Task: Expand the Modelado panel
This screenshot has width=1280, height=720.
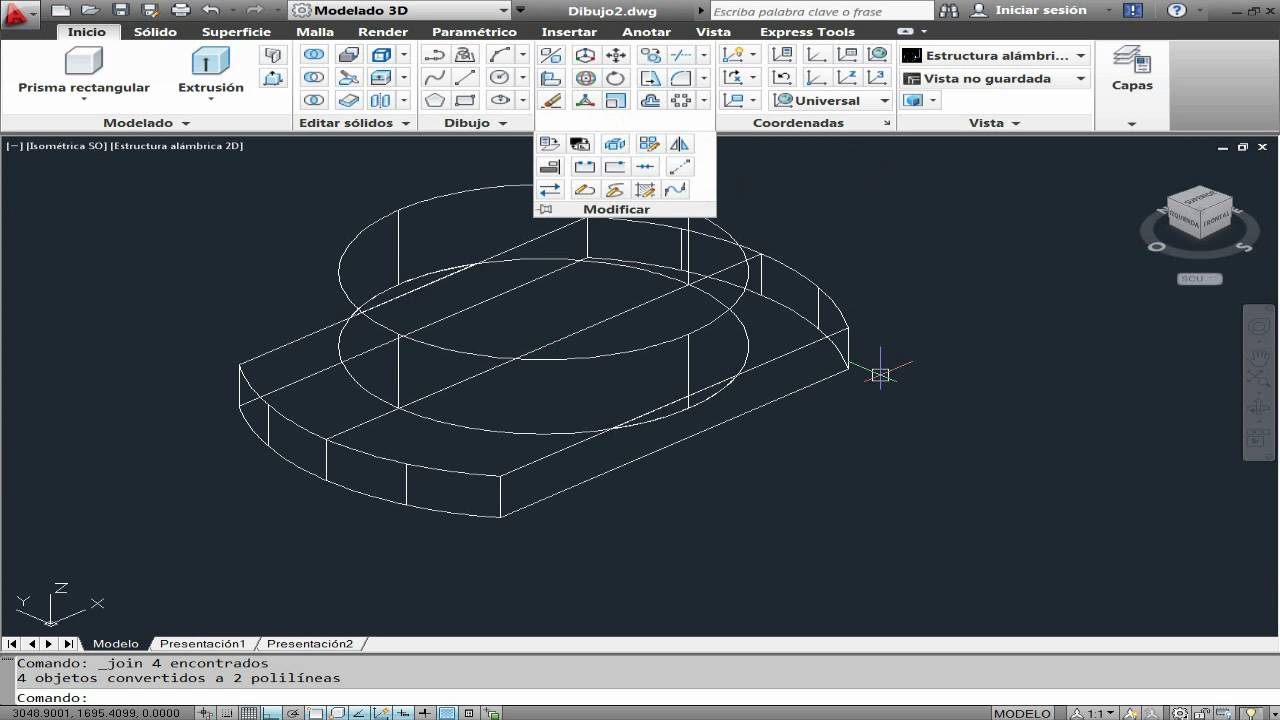Action: tap(146, 123)
